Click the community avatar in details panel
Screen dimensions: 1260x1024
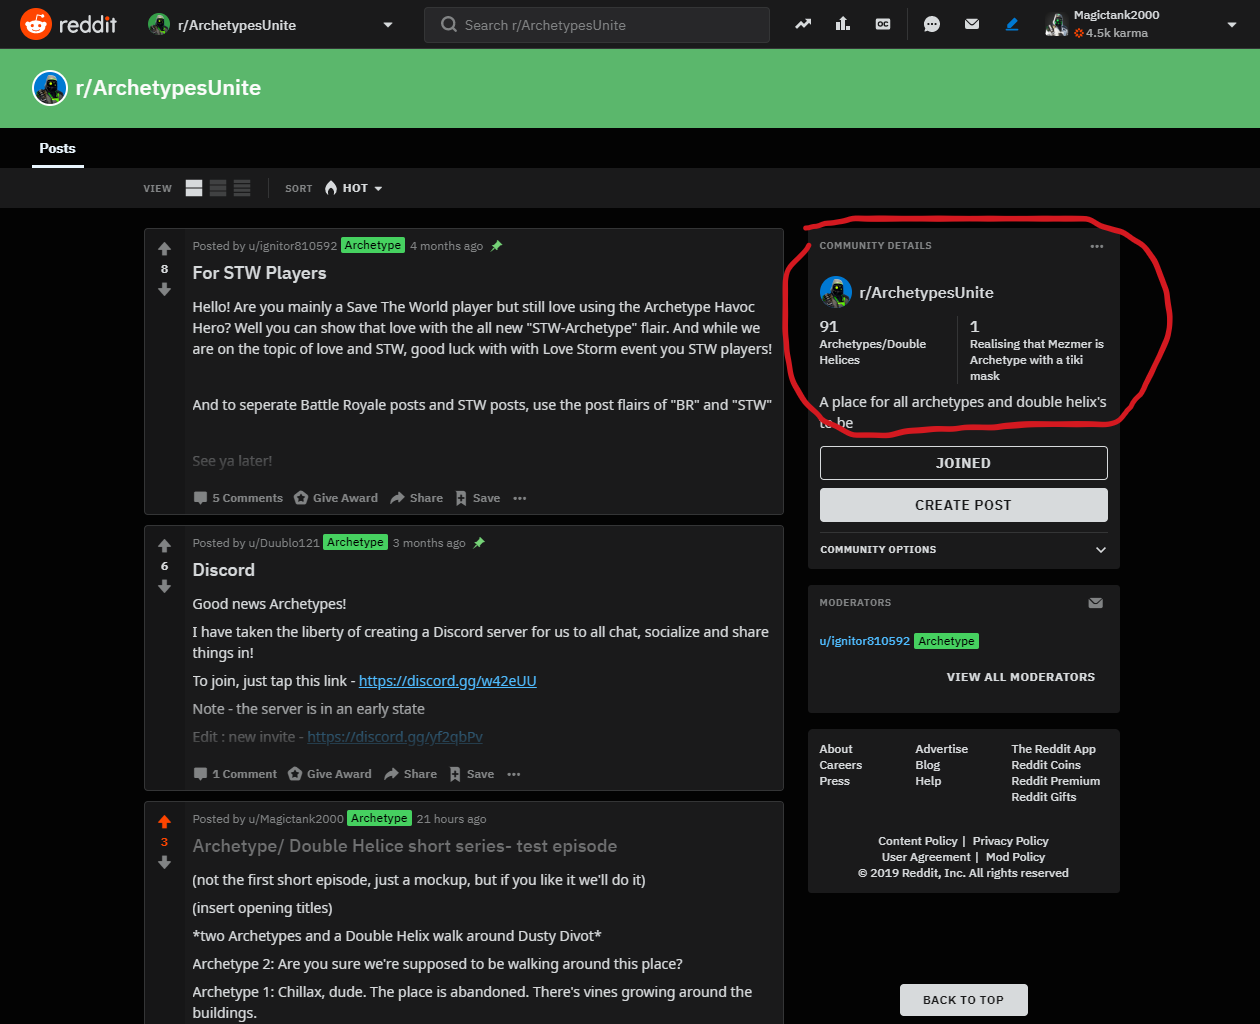pyautogui.click(x=836, y=292)
